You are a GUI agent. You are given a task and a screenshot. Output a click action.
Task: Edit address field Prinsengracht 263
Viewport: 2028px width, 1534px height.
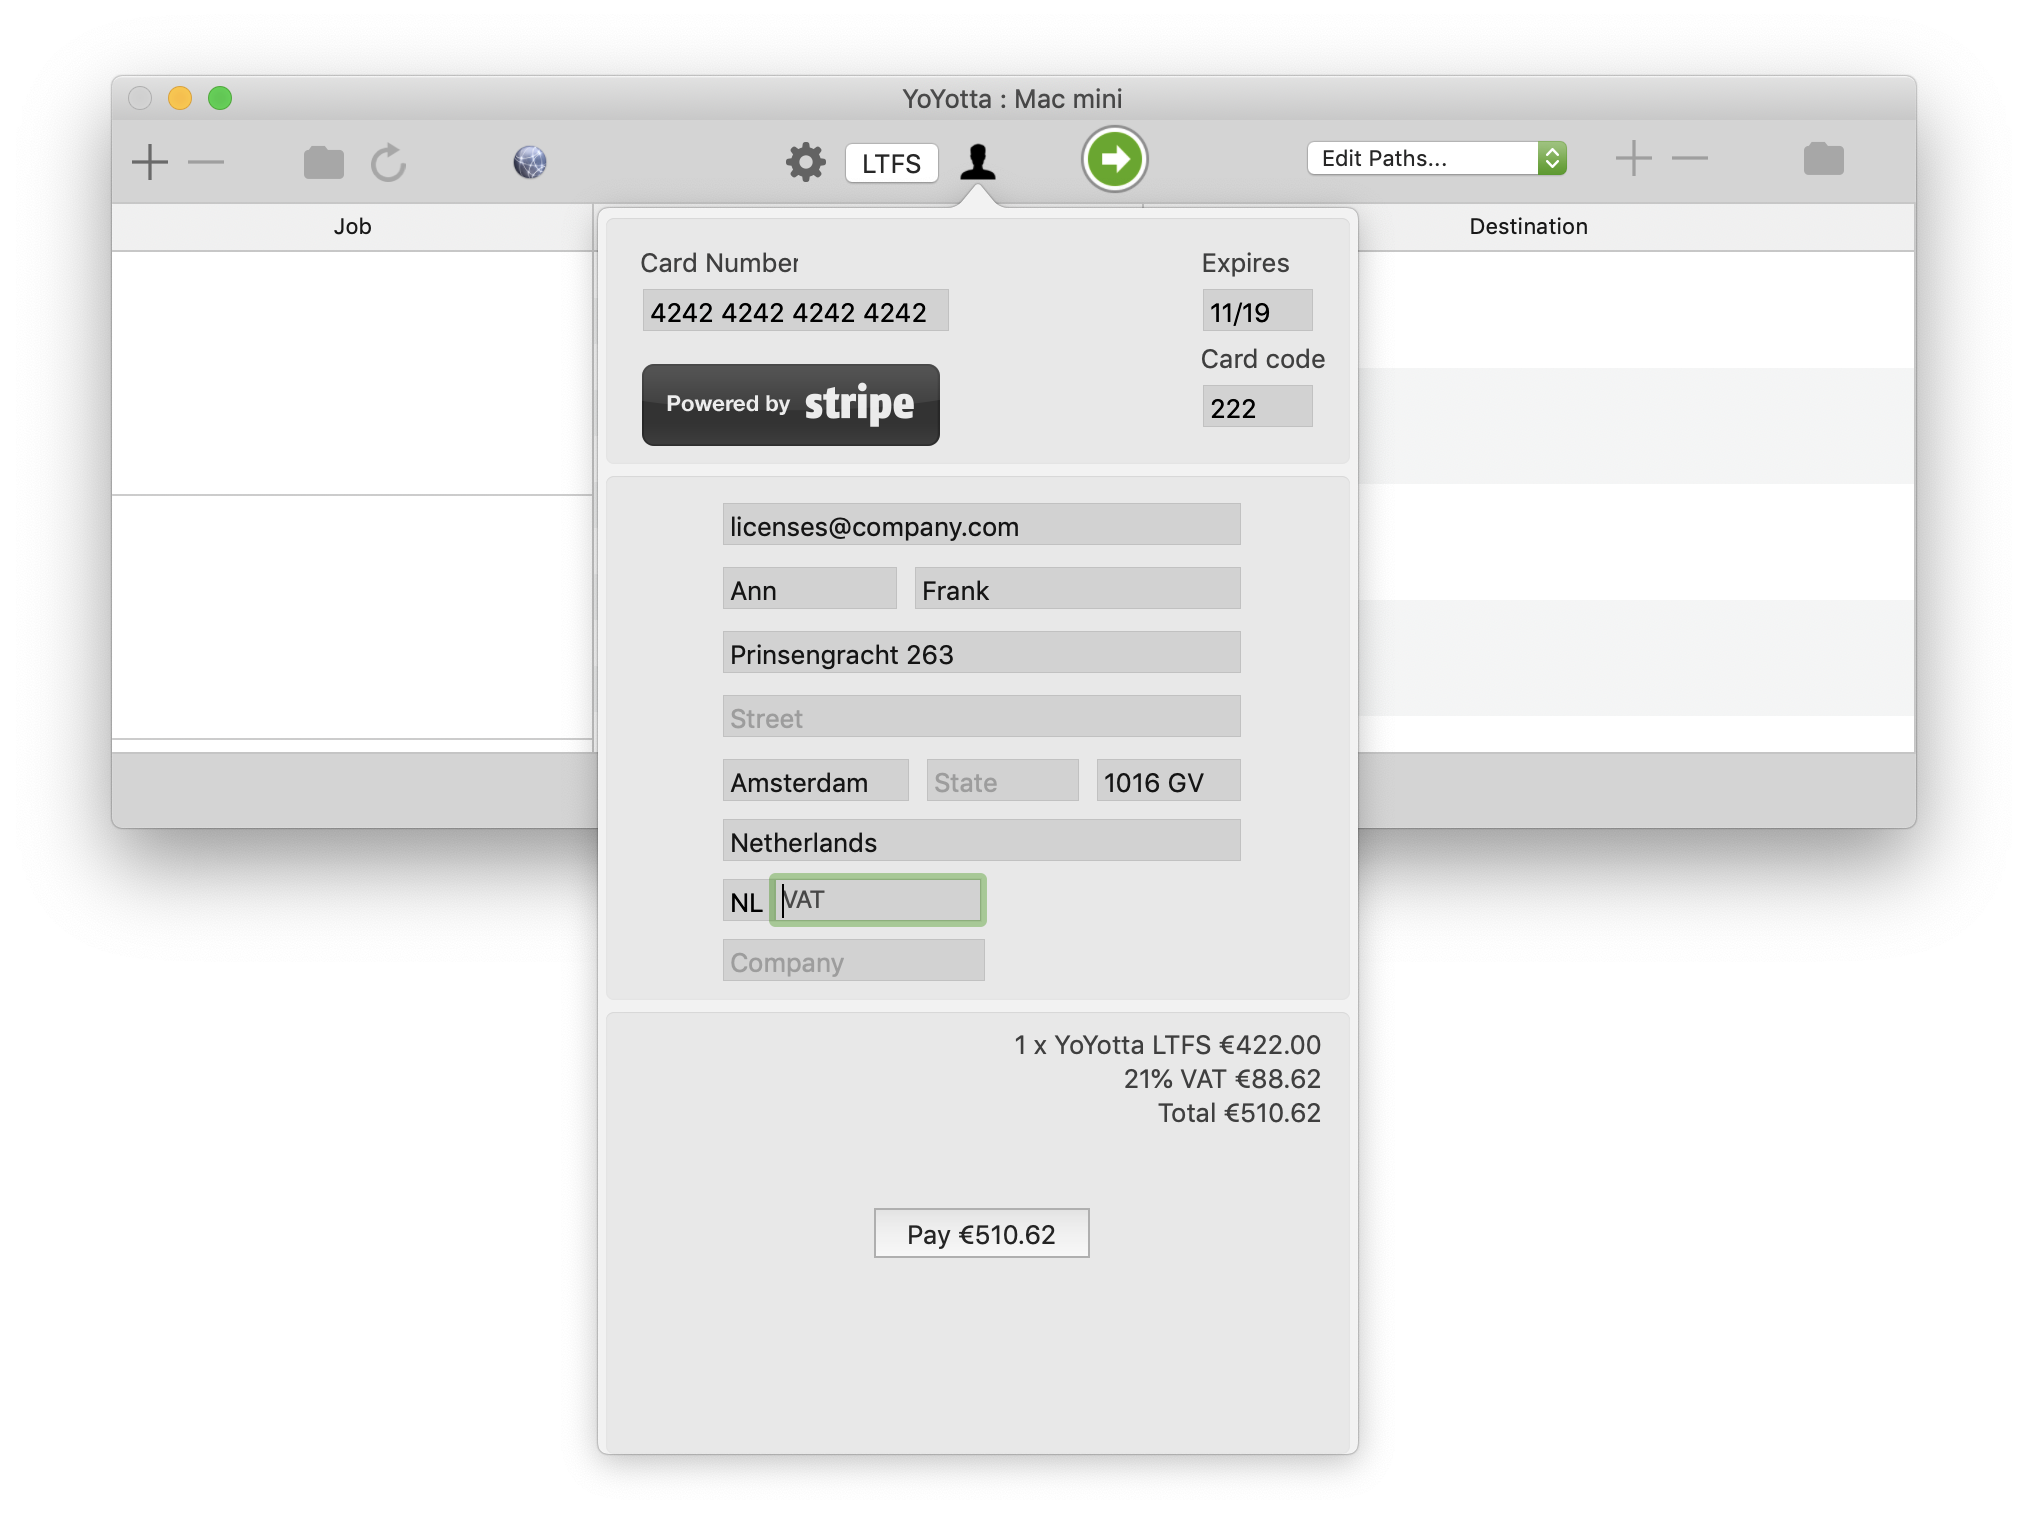coord(981,653)
